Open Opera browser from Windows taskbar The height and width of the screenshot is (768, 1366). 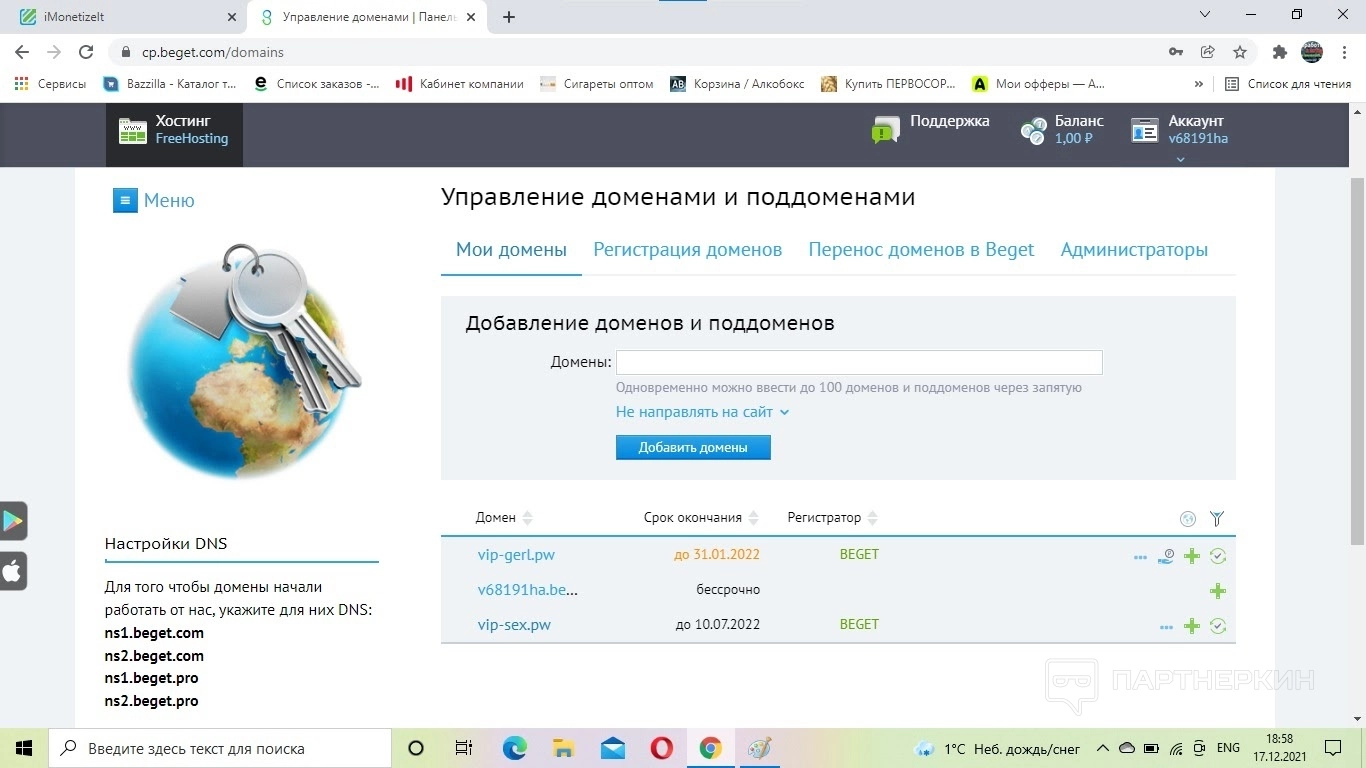pos(661,748)
